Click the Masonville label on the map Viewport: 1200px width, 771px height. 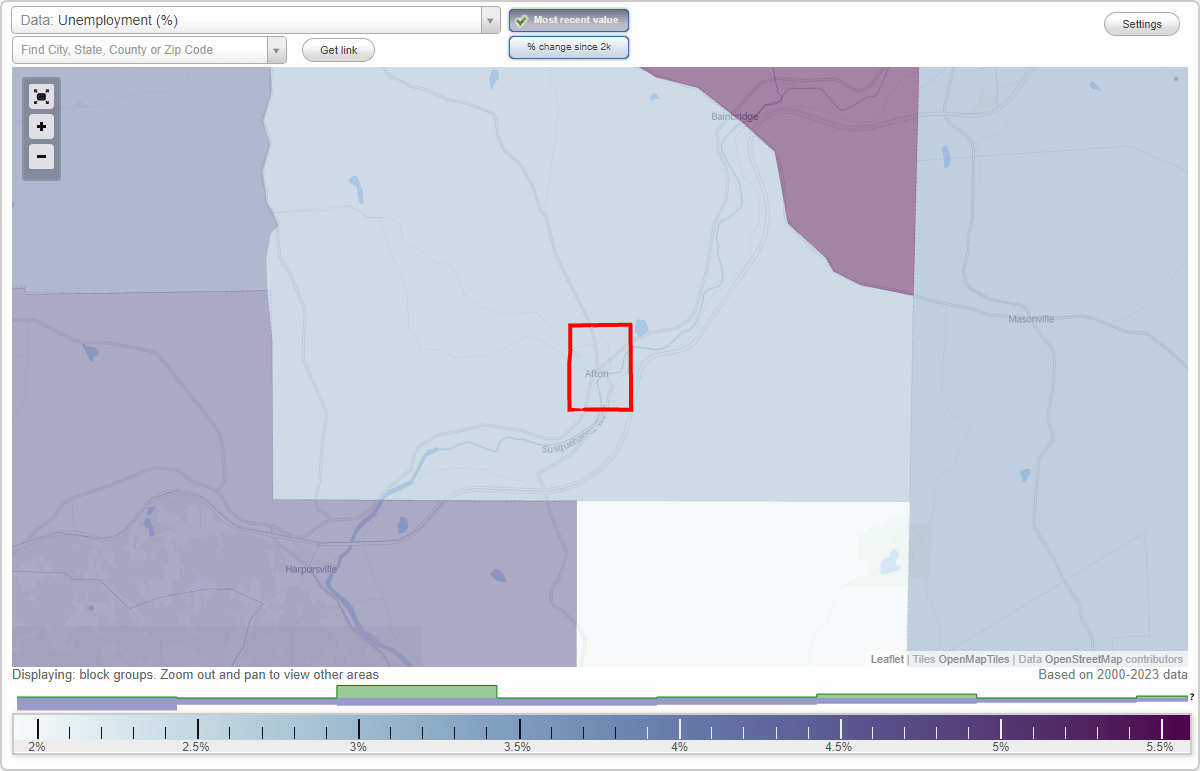(x=1031, y=320)
